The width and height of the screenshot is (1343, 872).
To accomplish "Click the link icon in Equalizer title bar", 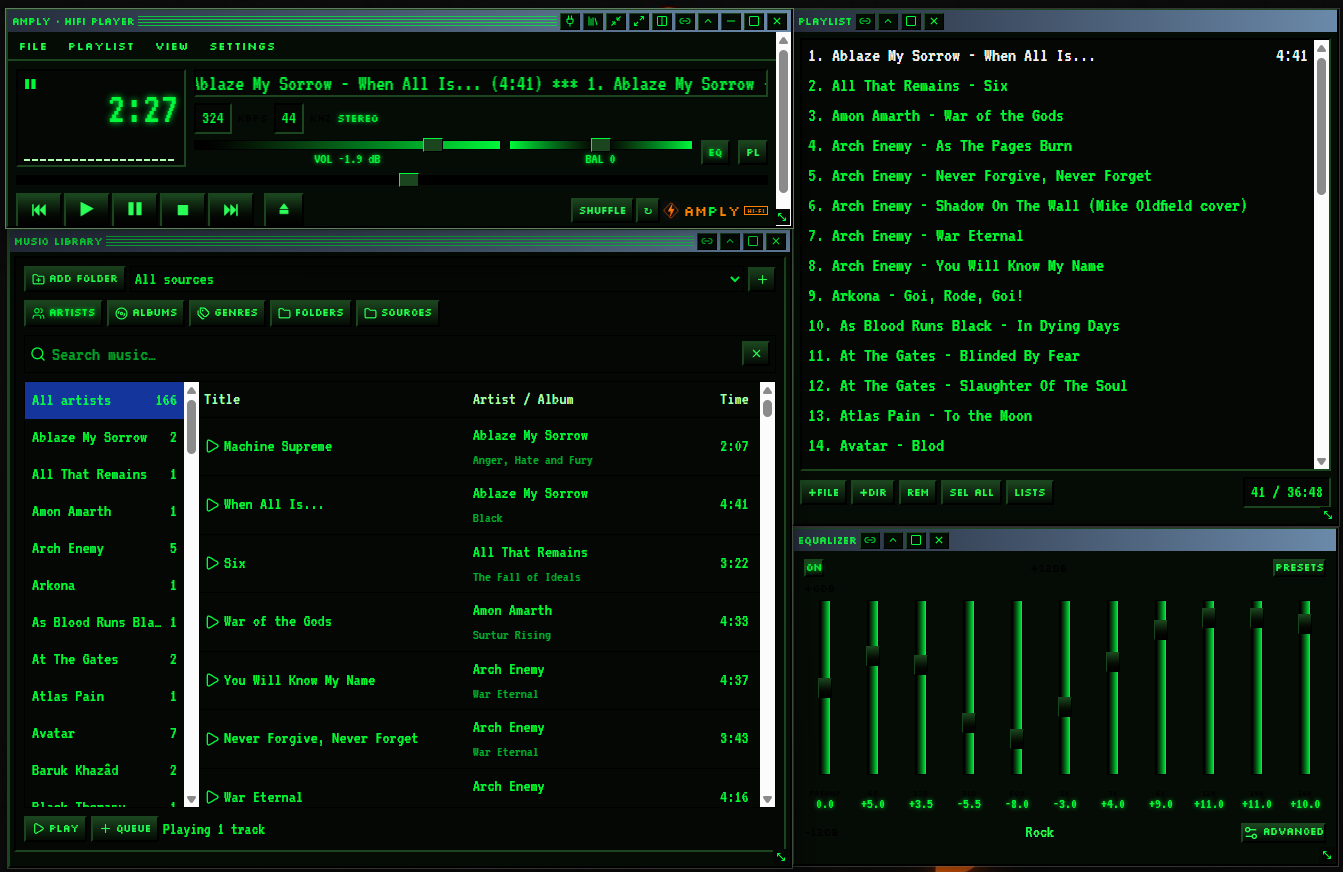I will pyautogui.click(x=870, y=540).
